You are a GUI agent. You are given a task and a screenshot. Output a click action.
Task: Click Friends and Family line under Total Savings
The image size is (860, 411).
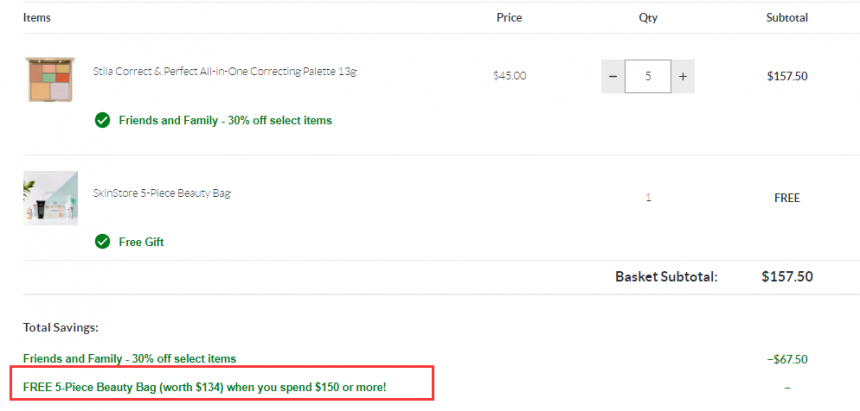[129, 359]
